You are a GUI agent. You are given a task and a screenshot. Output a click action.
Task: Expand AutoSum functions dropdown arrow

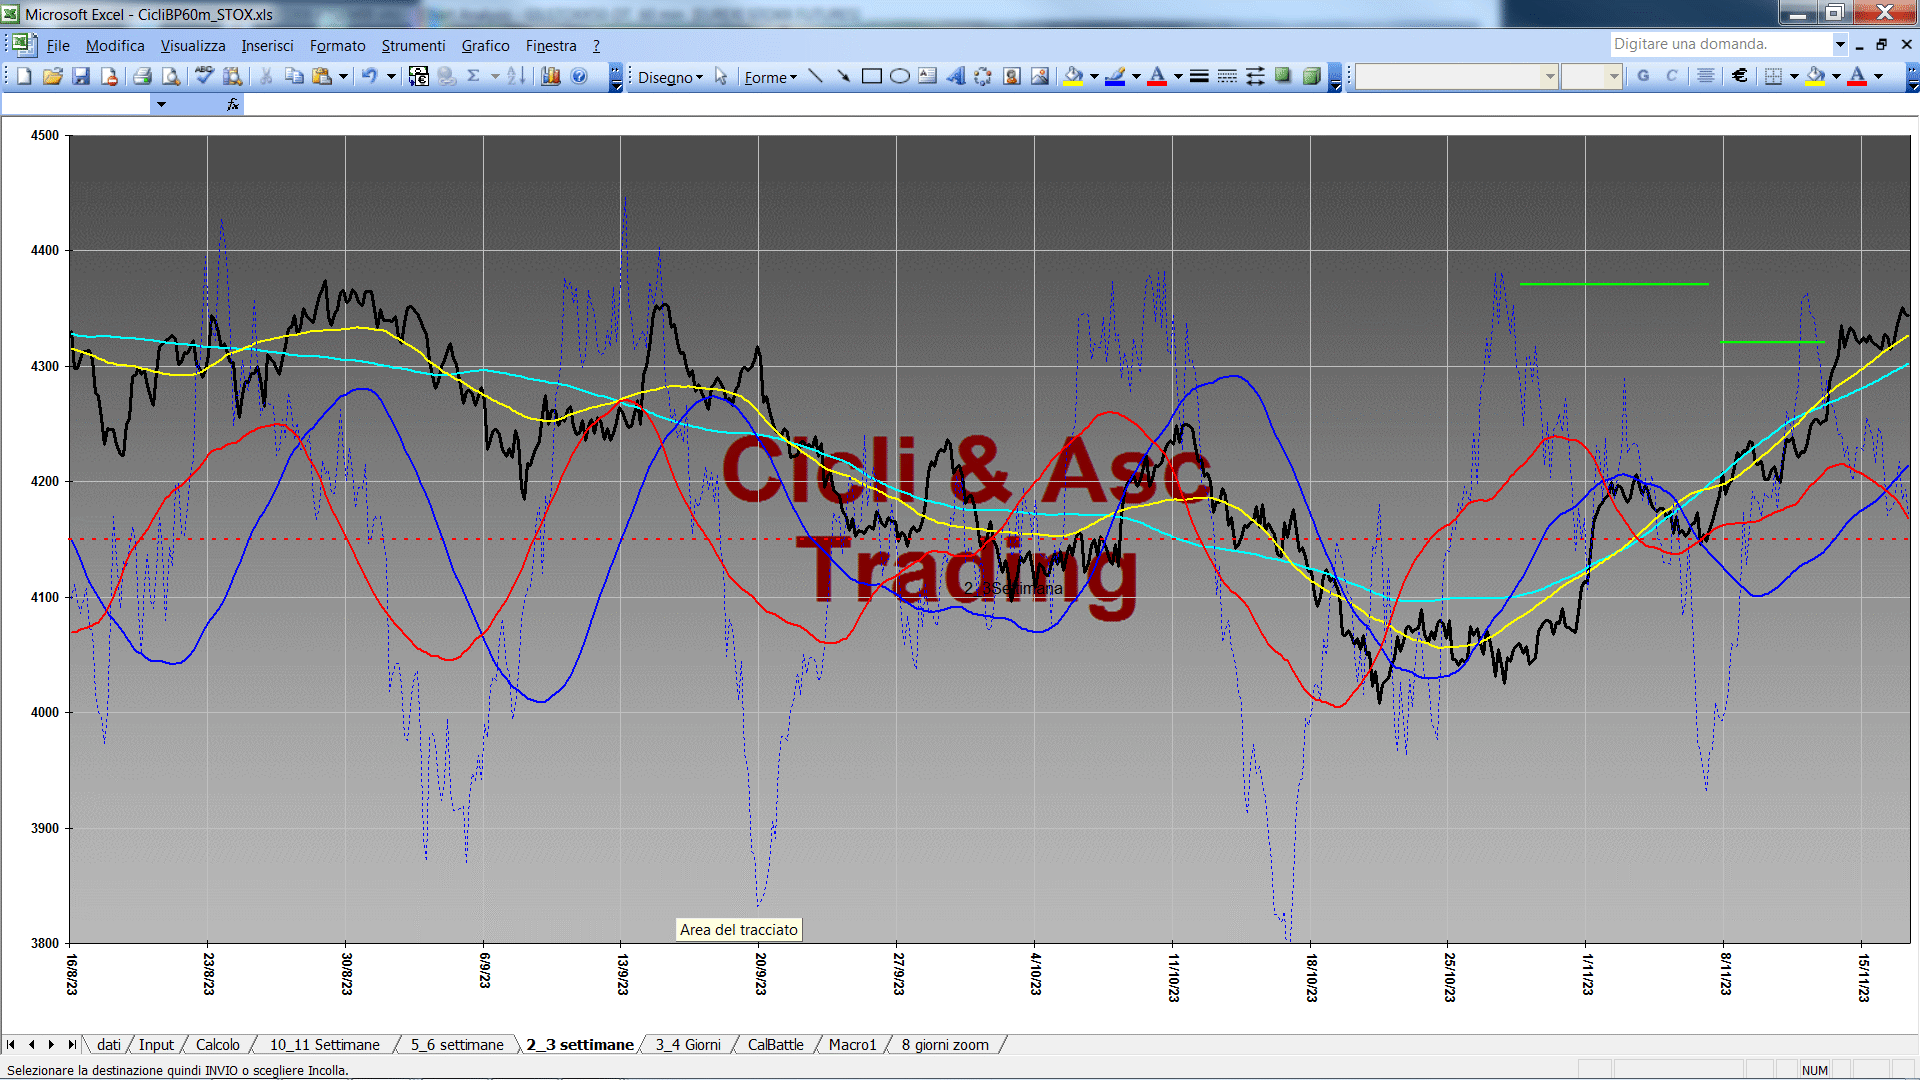click(495, 76)
